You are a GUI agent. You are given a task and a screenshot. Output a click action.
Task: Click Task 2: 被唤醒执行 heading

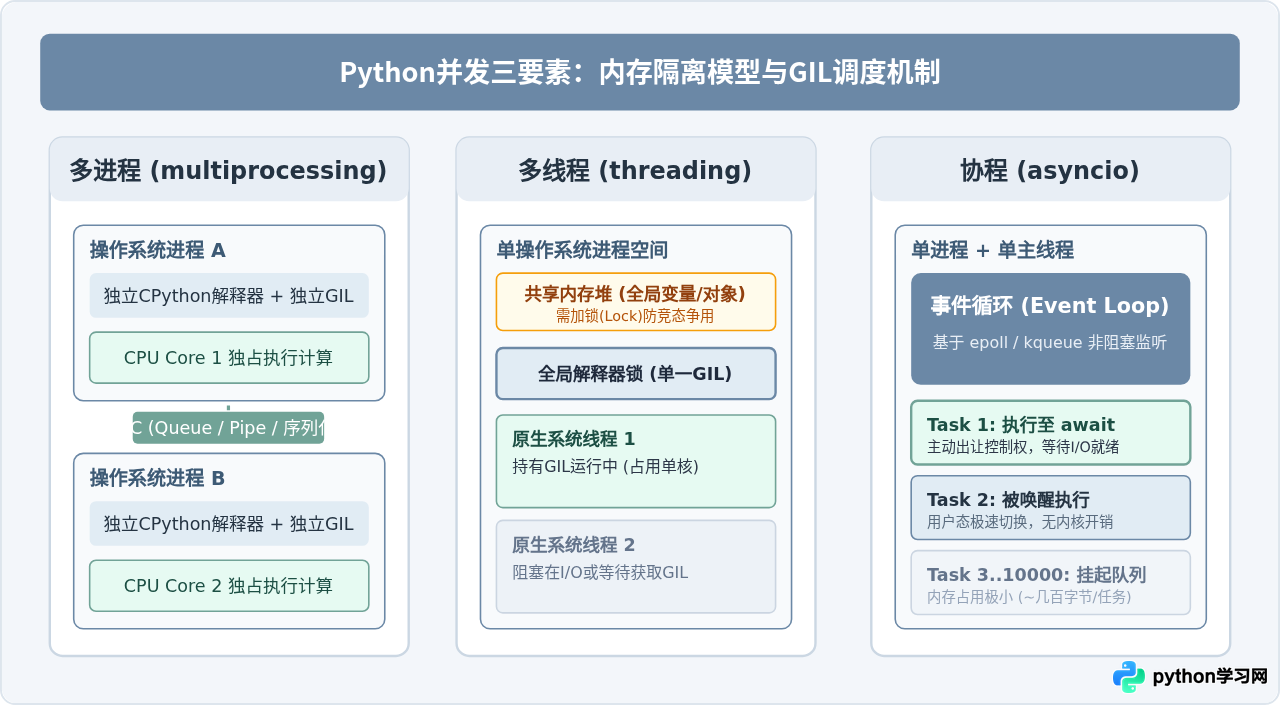coord(1008,499)
